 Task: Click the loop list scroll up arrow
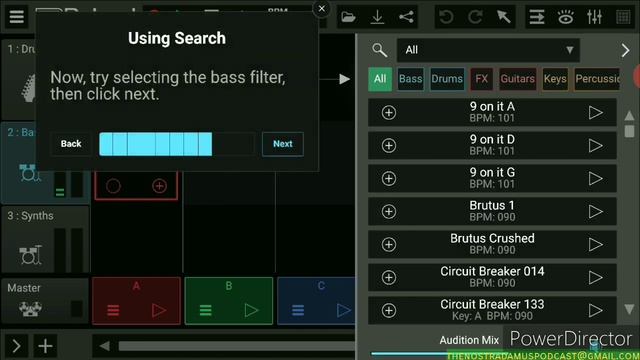point(629,116)
